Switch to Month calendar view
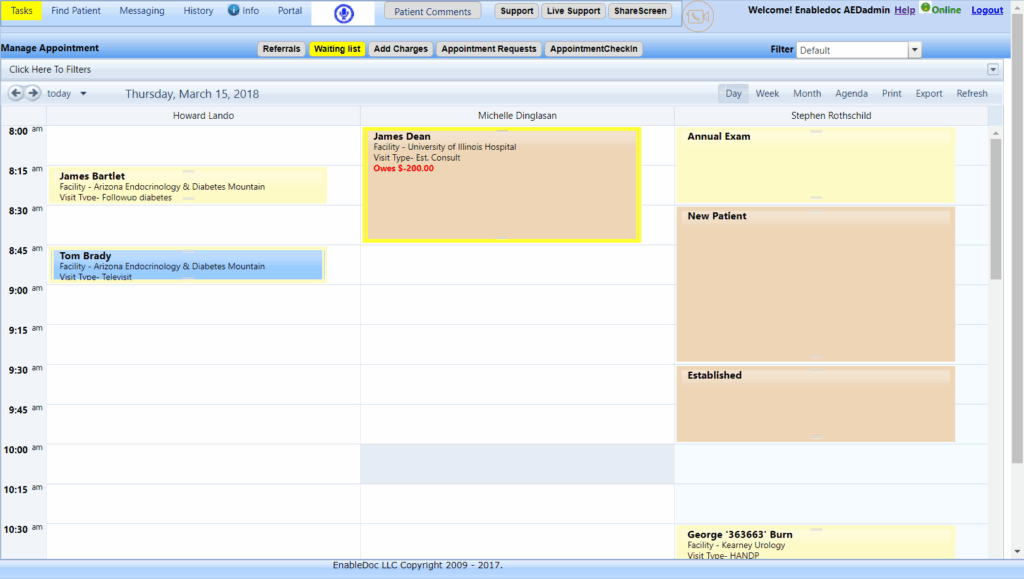The width and height of the screenshot is (1024, 579). pyautogui.click(x=806, y=92)
